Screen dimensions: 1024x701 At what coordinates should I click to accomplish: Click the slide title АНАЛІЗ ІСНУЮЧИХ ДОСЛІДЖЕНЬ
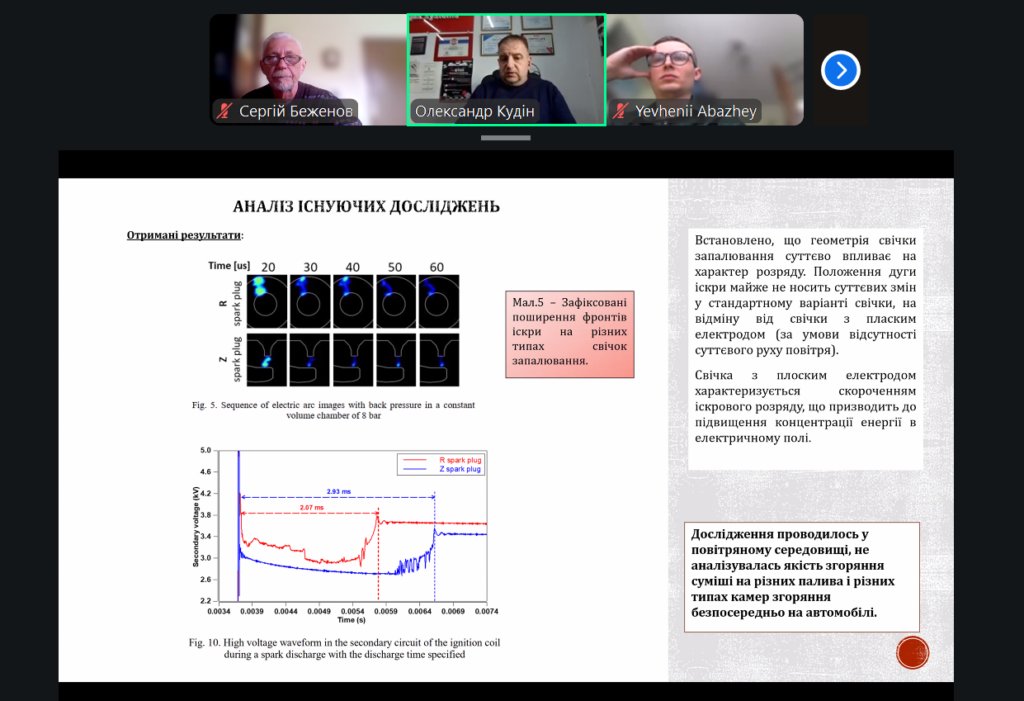click(x=366, y=207)
